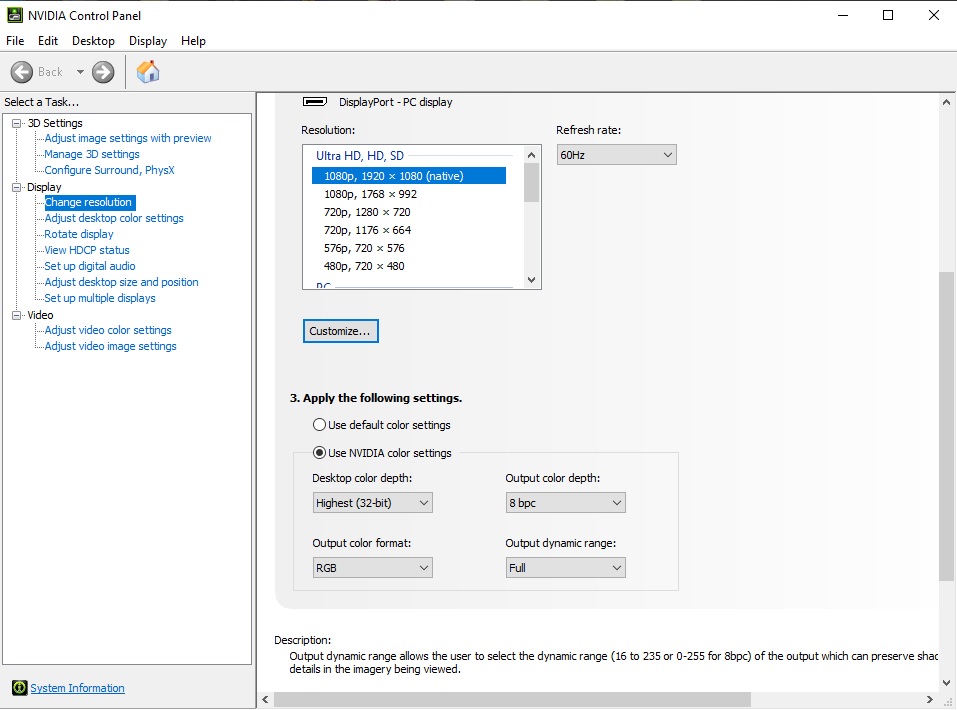Click the Forward arrow icon
The image size is (957, 710).
[x=103, y=72]
